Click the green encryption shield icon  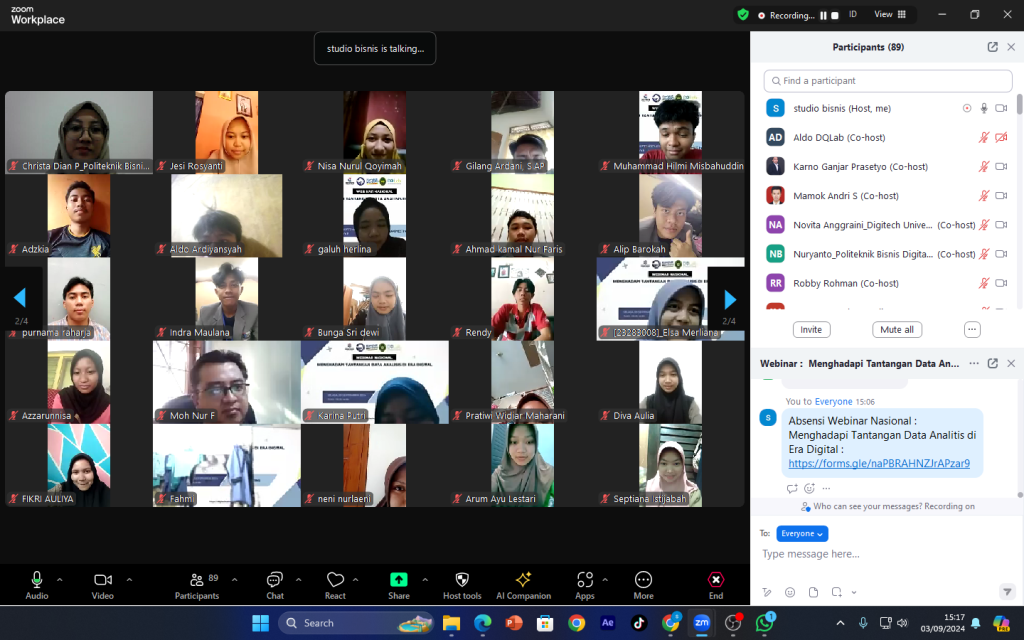[743, 14]
